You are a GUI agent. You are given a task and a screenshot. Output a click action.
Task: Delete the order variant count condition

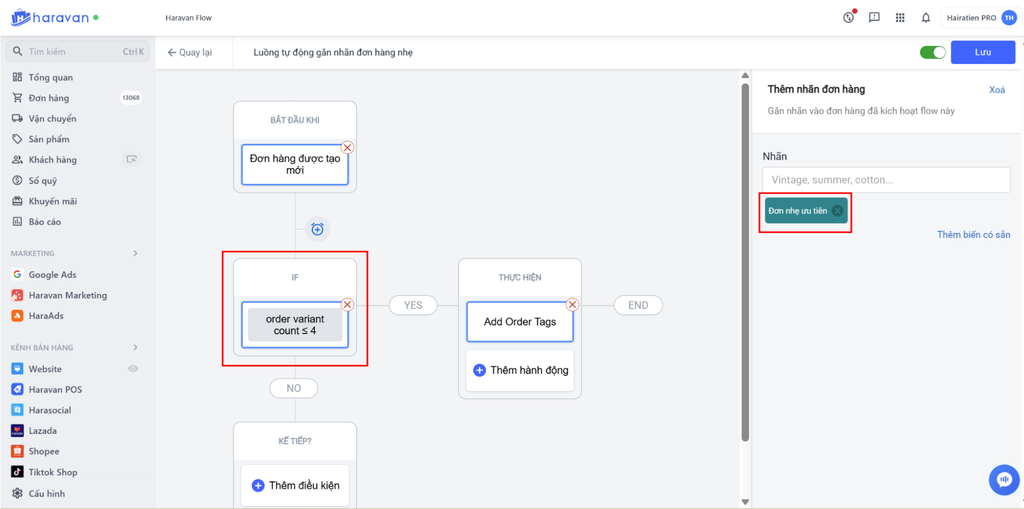tap(347, 305)
